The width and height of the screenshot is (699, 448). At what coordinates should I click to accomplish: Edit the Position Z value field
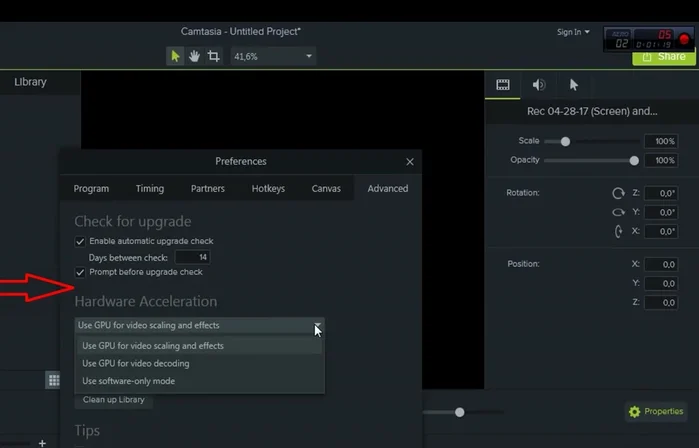(x=661, y=303)
